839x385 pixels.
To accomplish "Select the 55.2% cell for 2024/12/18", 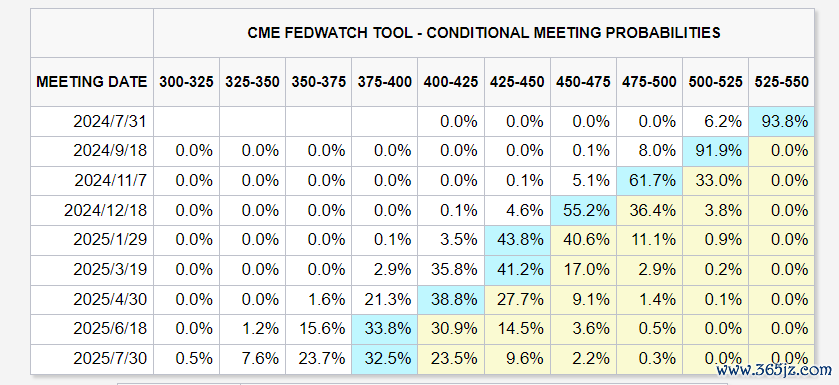I will [x=583, y=211].
